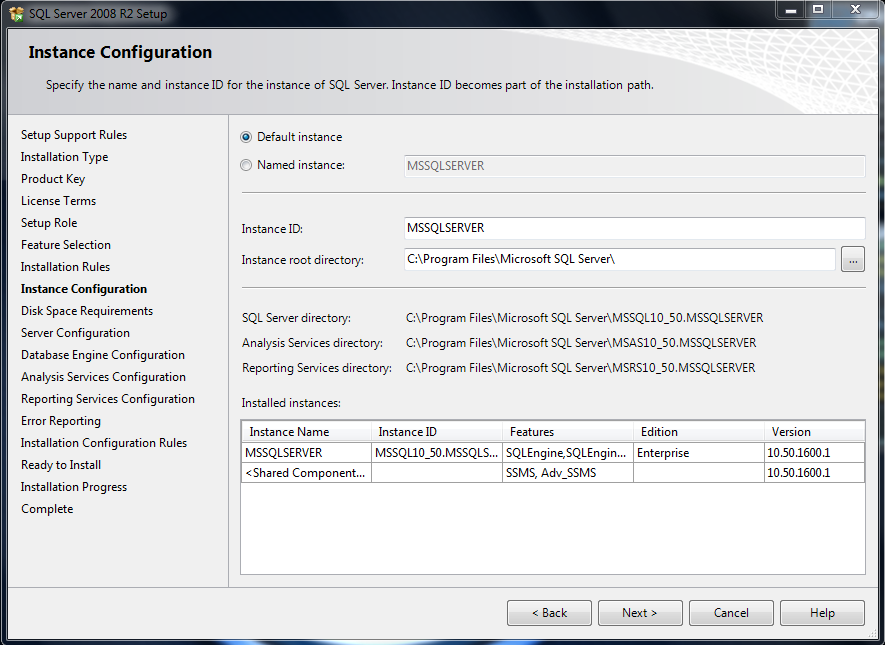Click the Installation Configuration Rules step
The image size is (885, 645).
tap(104, 443)
